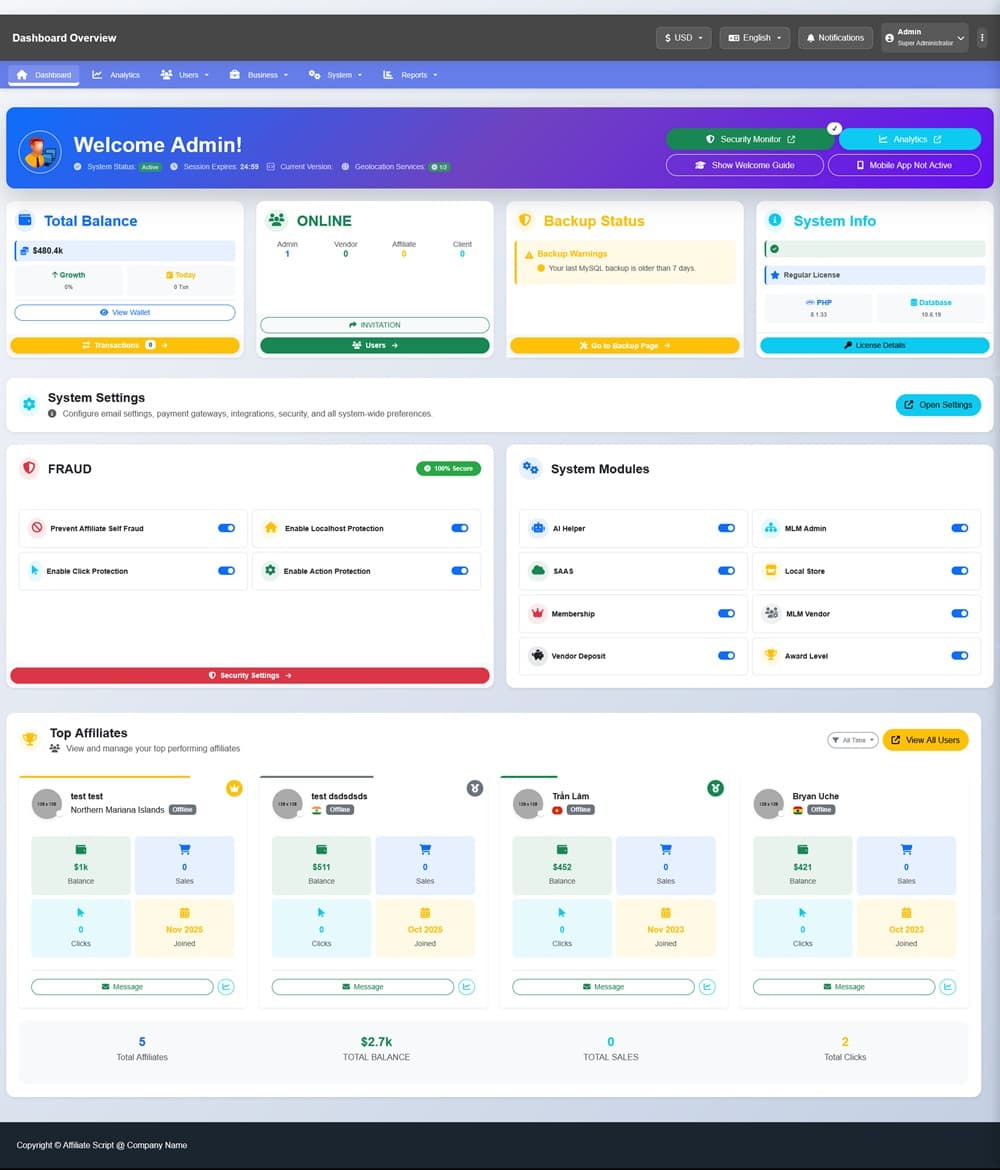This screenshot has height=1170, width=1000.
Task: Click the Open Settings button
Action: (x=937, y=405)
